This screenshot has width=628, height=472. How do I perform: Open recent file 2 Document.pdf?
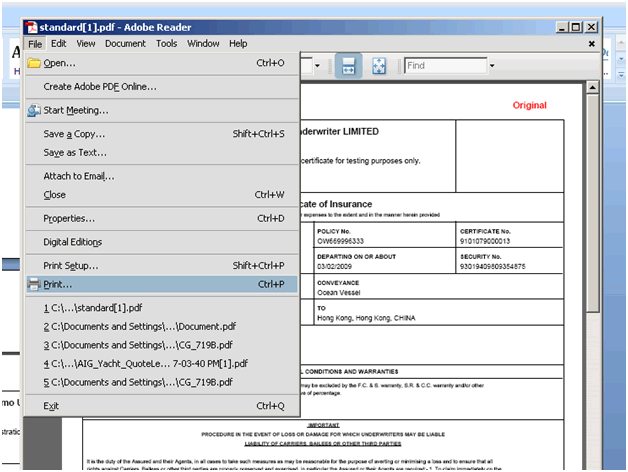(x=162, y=327)
